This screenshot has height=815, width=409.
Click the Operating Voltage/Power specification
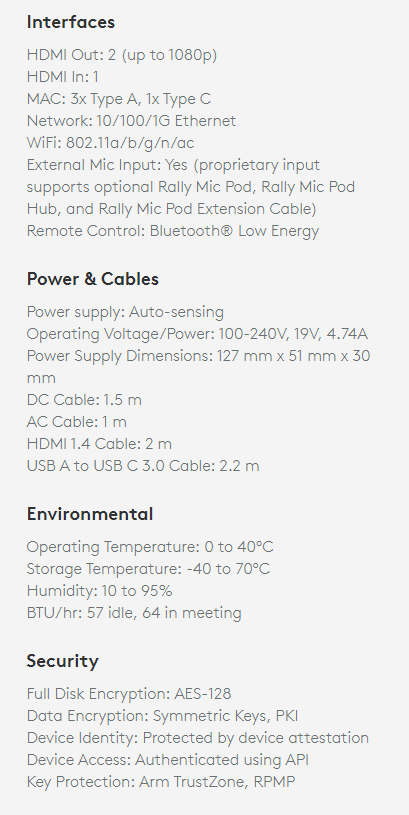197,334
